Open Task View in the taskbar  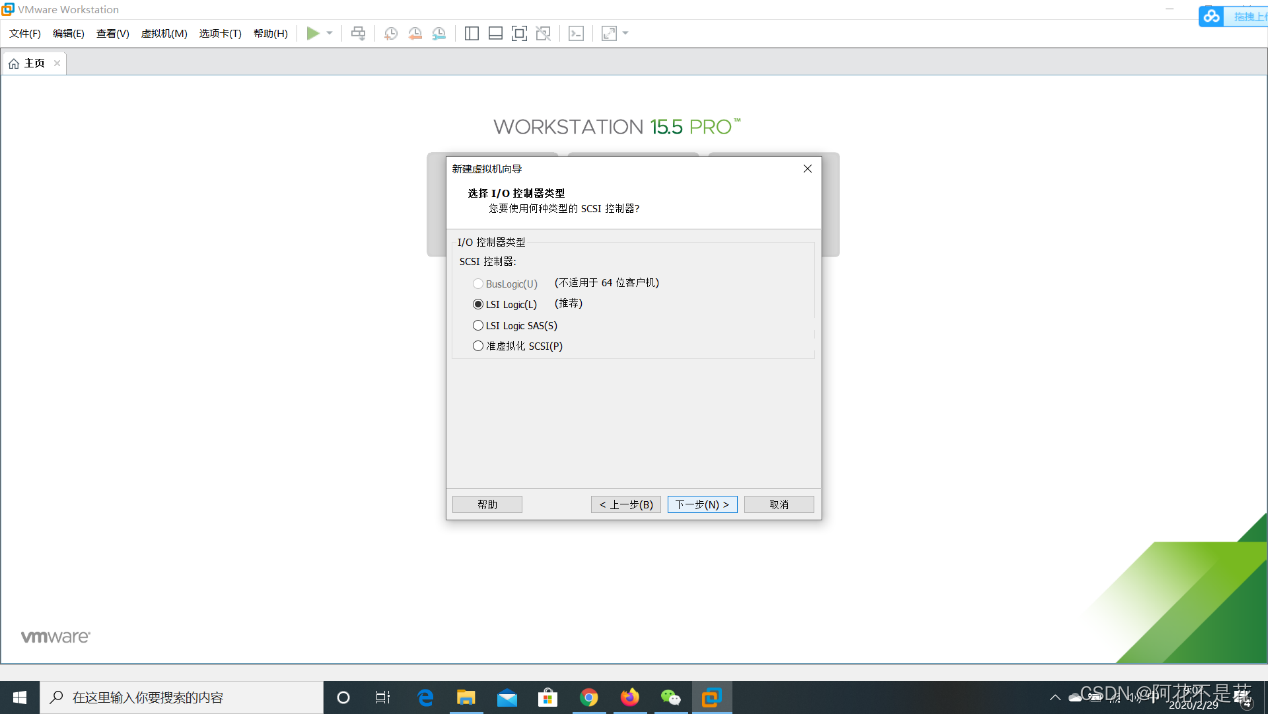click(383, 697)
